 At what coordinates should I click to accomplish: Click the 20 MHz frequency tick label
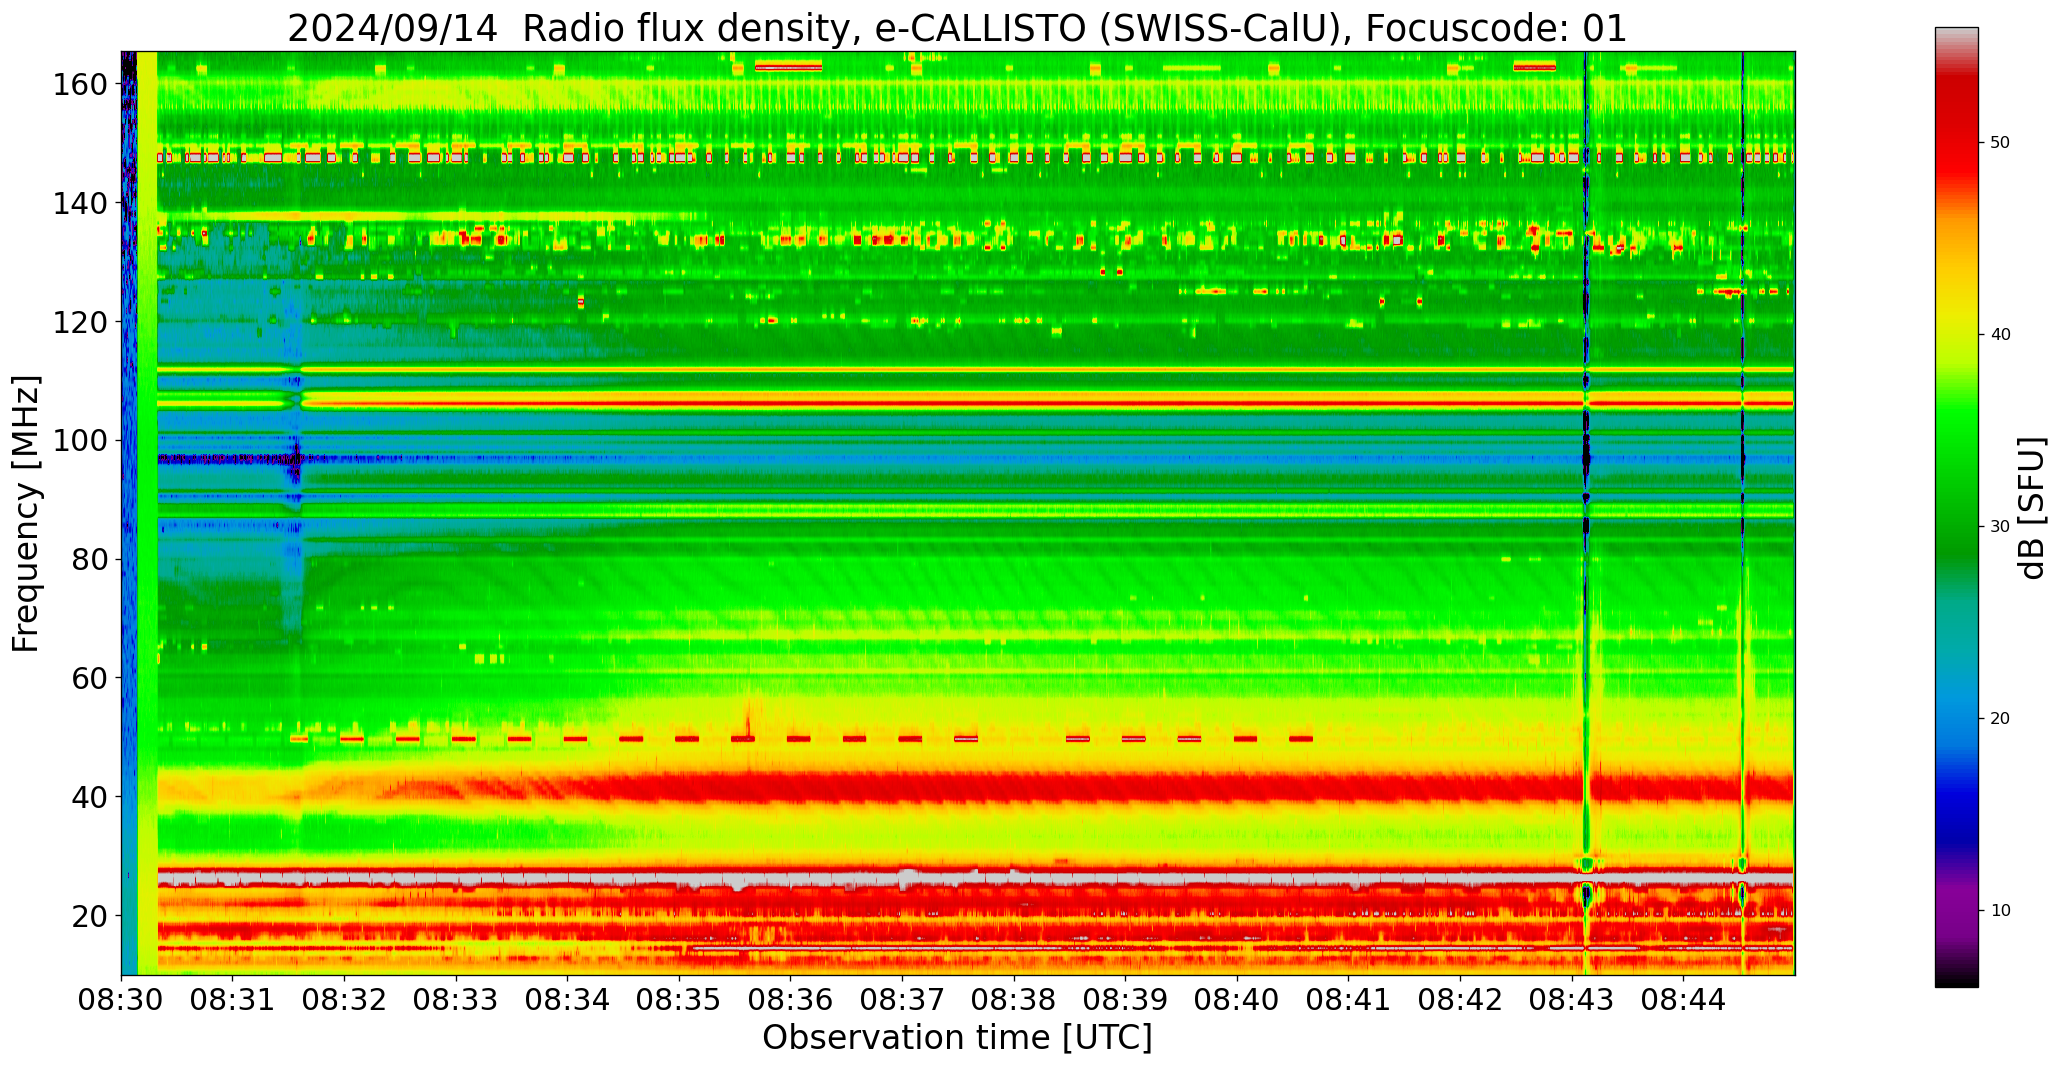pos(89,916)
